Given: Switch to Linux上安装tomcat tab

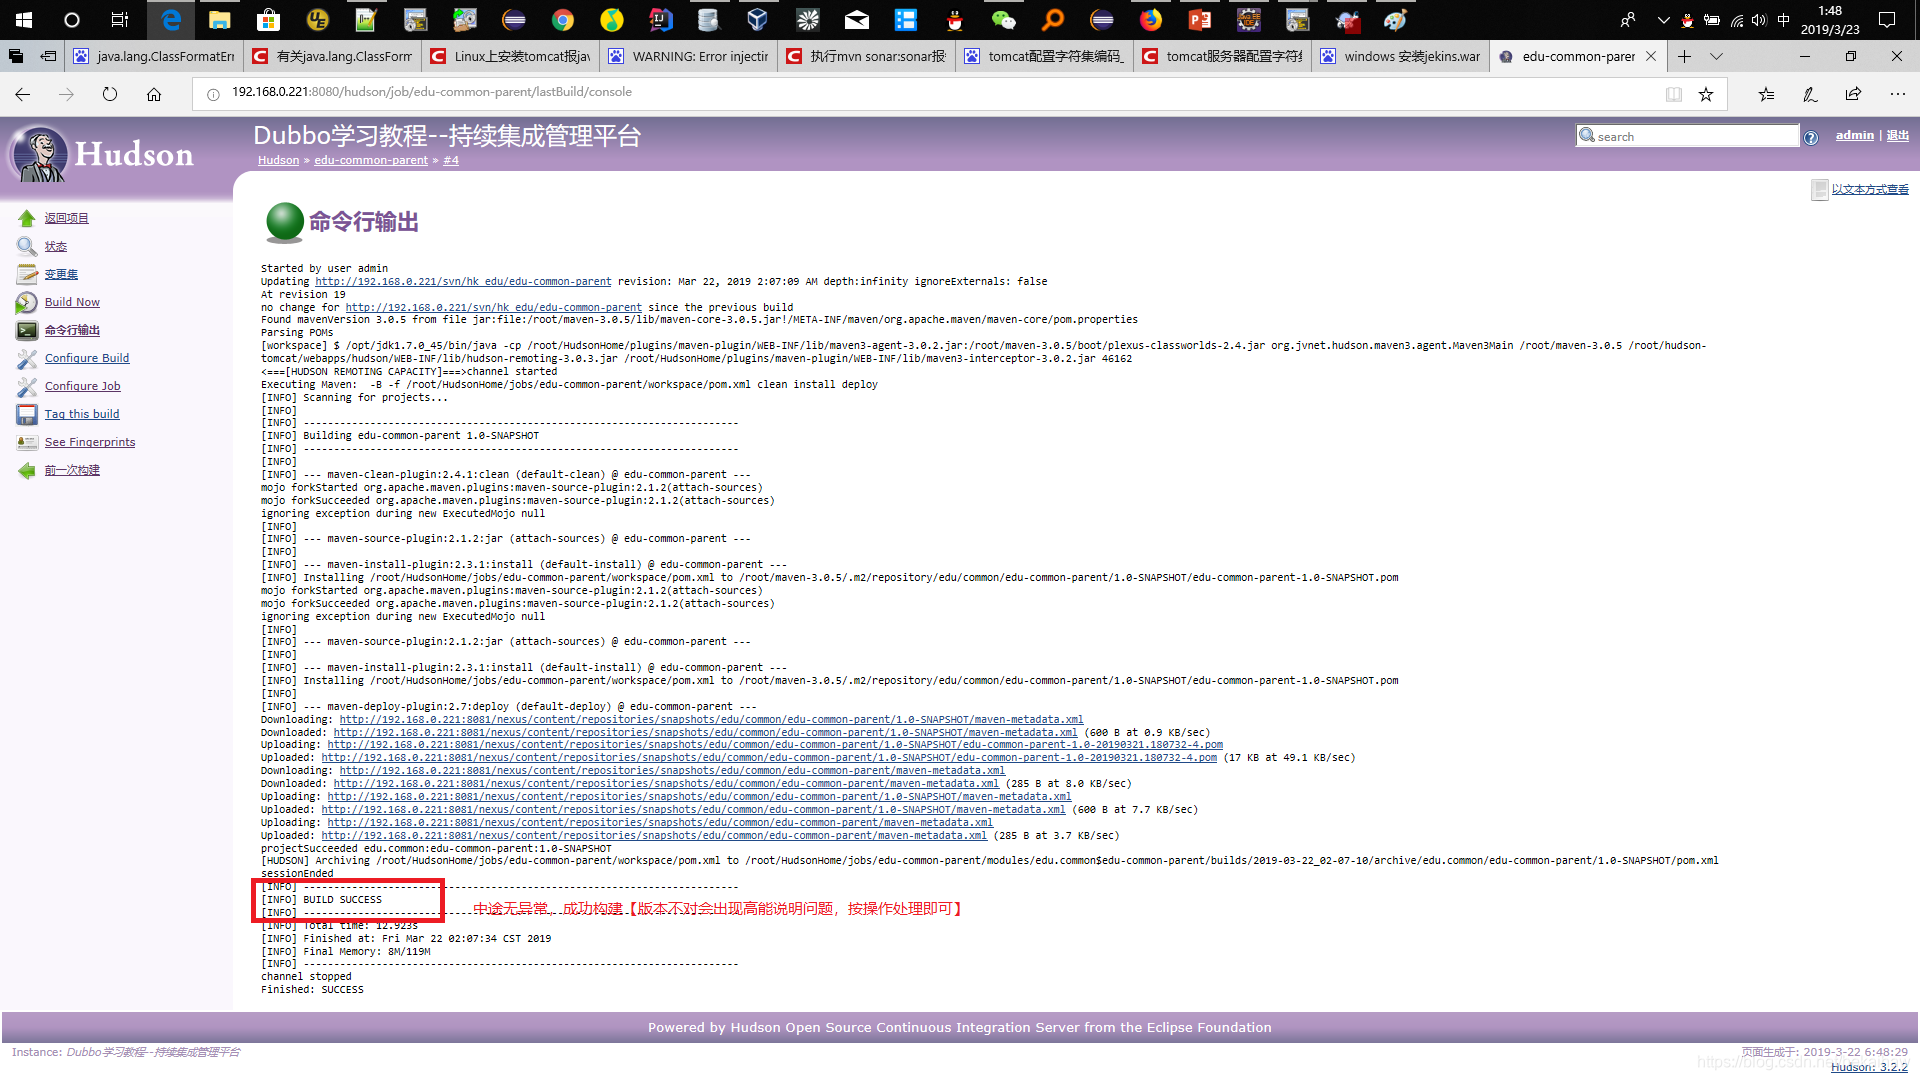Looking at the screenshot, I should pyautogui.click(x=510, y=56).
